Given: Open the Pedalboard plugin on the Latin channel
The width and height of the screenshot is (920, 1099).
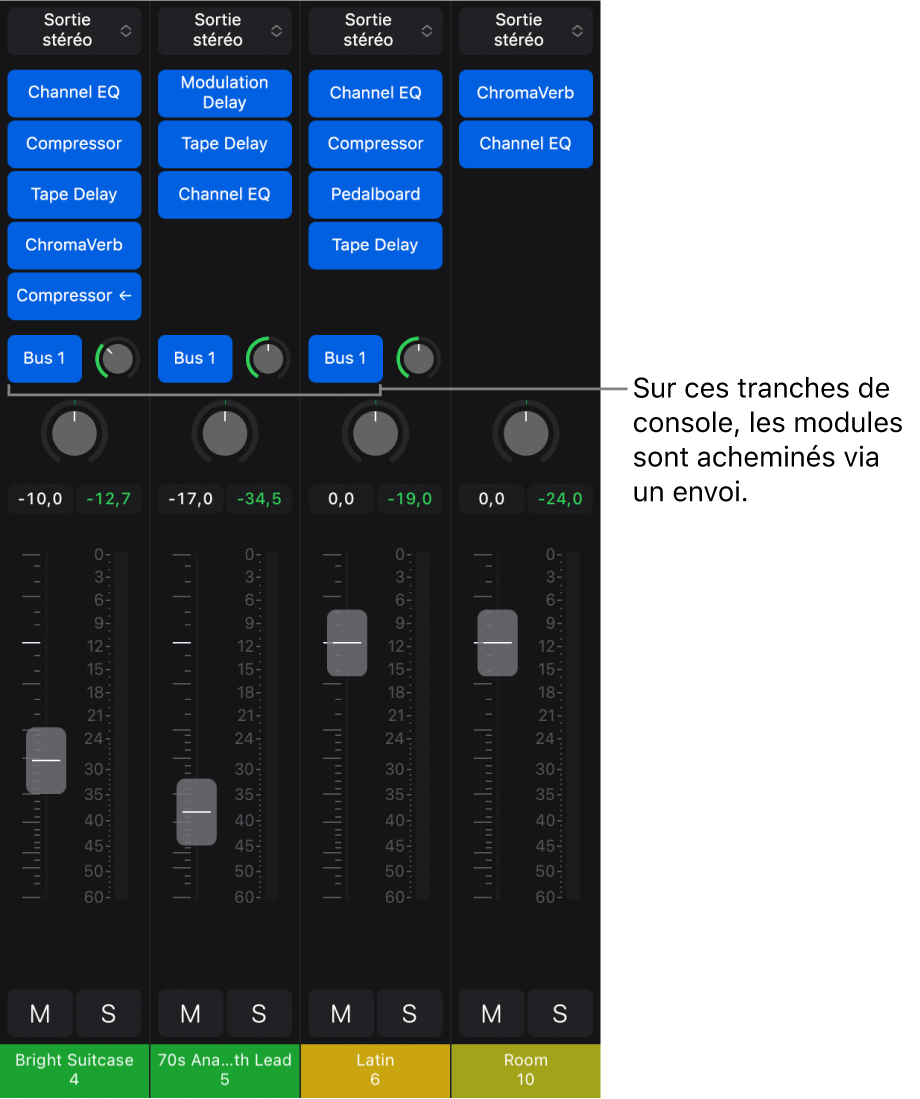Looking at the screenshot, I should coord(375,194).
